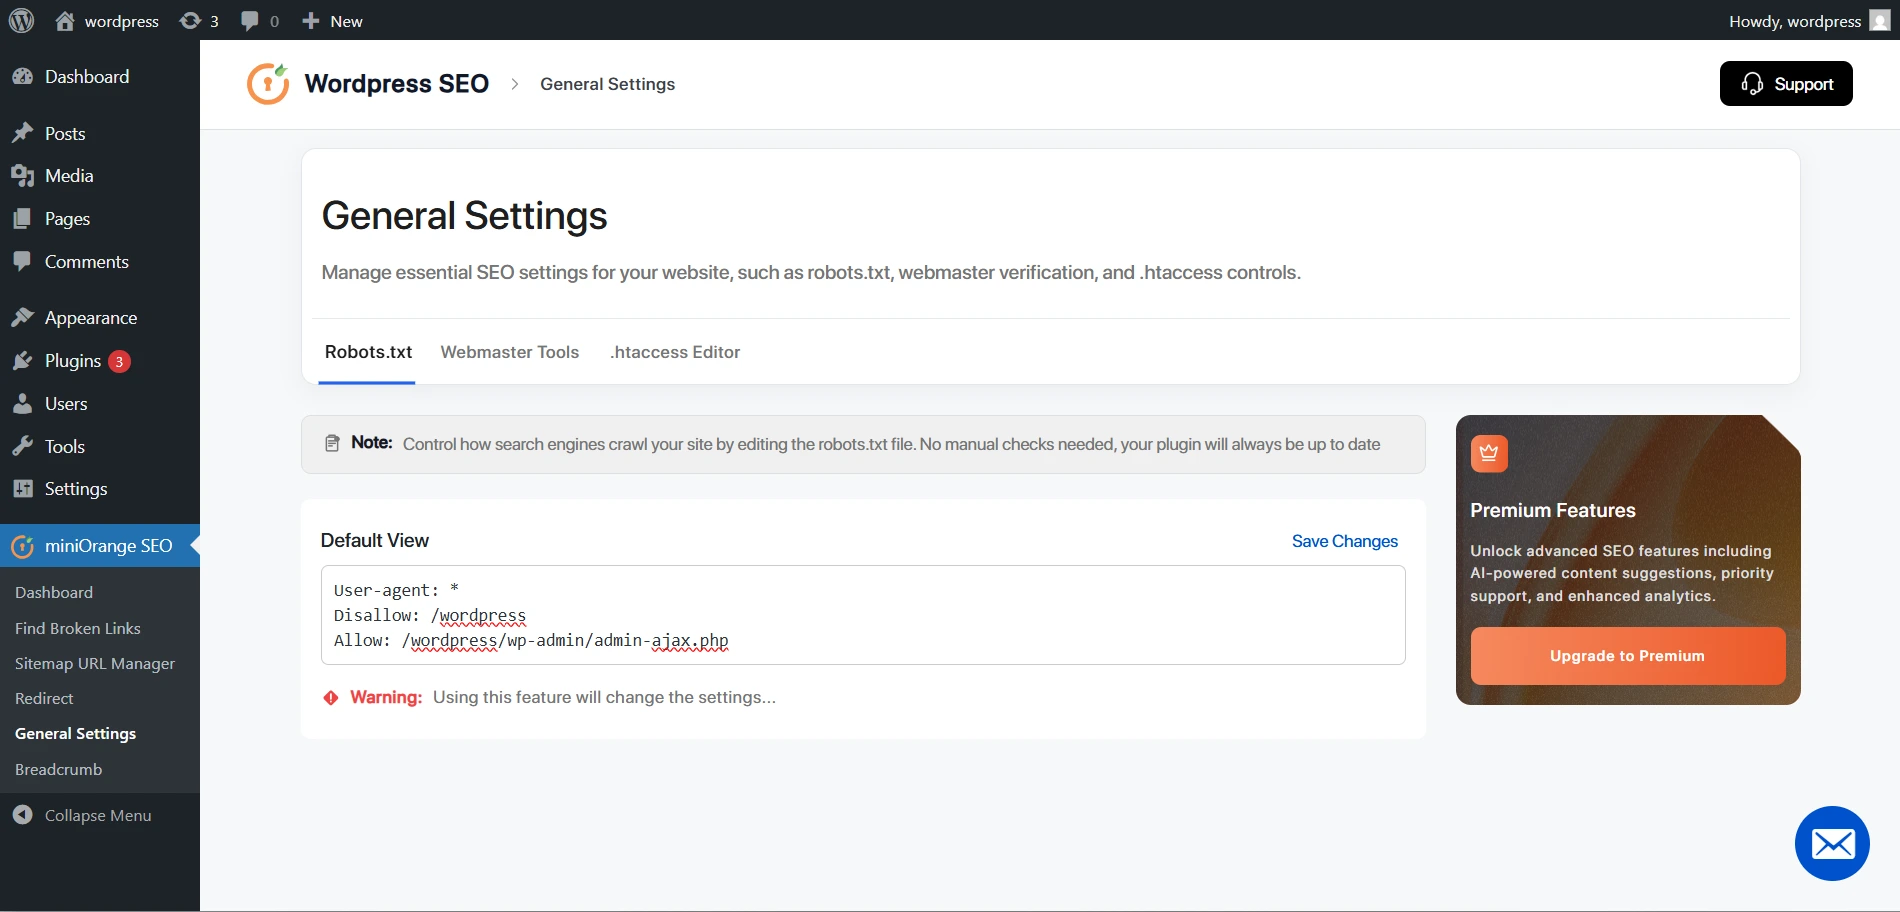Viewport: 1900px width, 912px height.
Task: Select the Support headset icon button
Action: (1753, 84)
